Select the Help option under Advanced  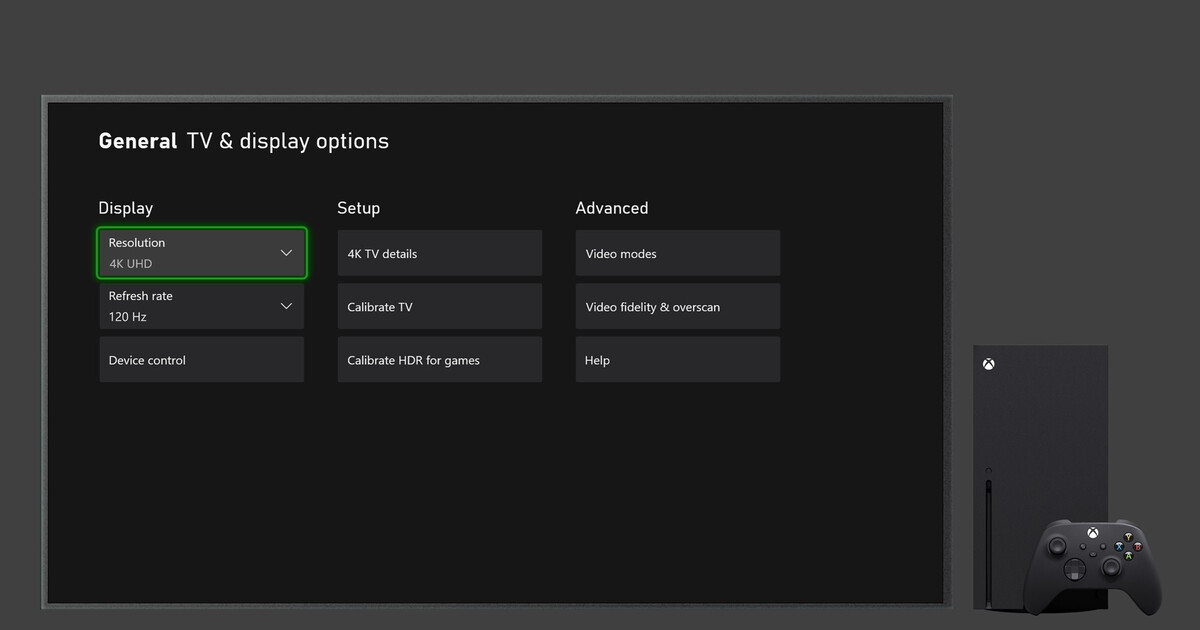678,359
